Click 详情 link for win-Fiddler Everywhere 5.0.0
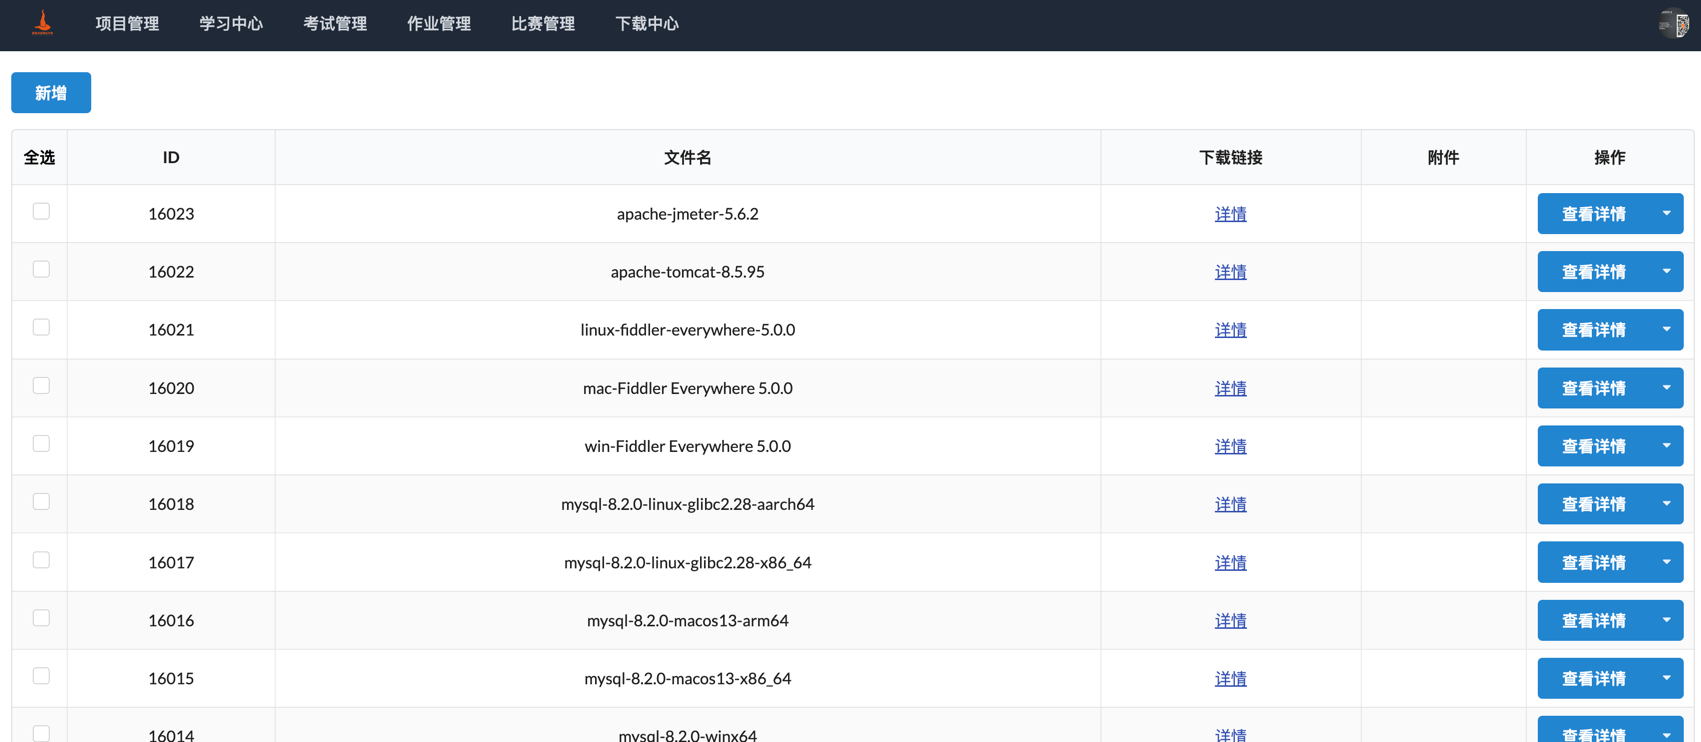The width and height of the screenshot is (1701, 742). coord(1230,446)
